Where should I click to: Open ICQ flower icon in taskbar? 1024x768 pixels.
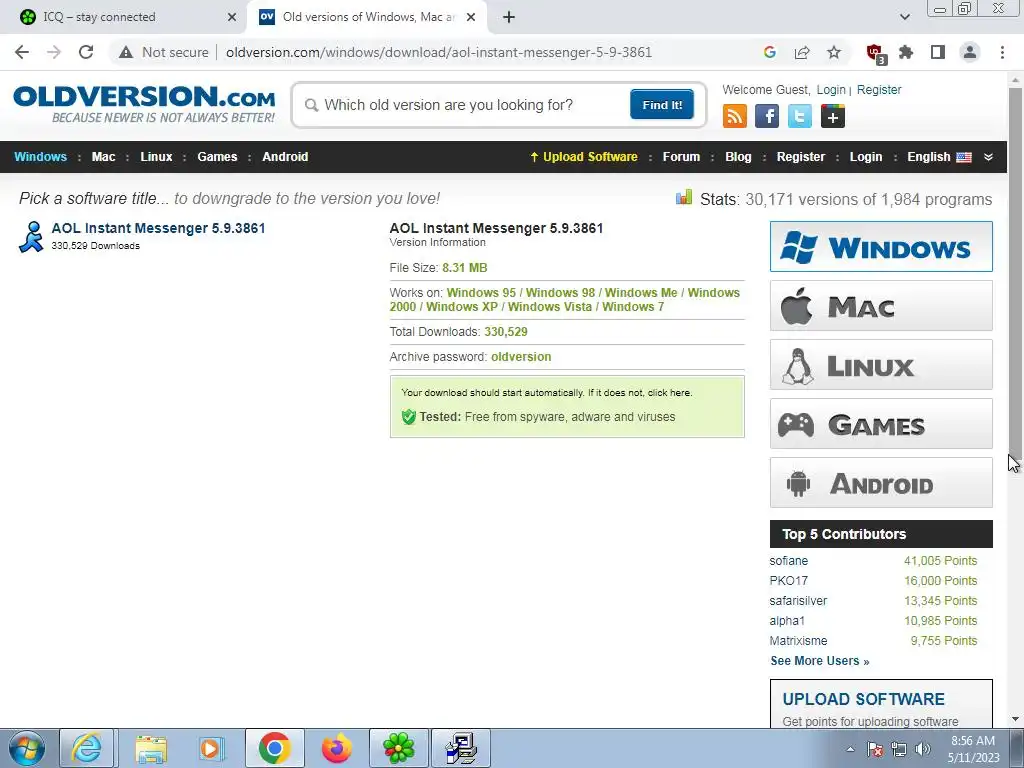(x=399, y=748)
